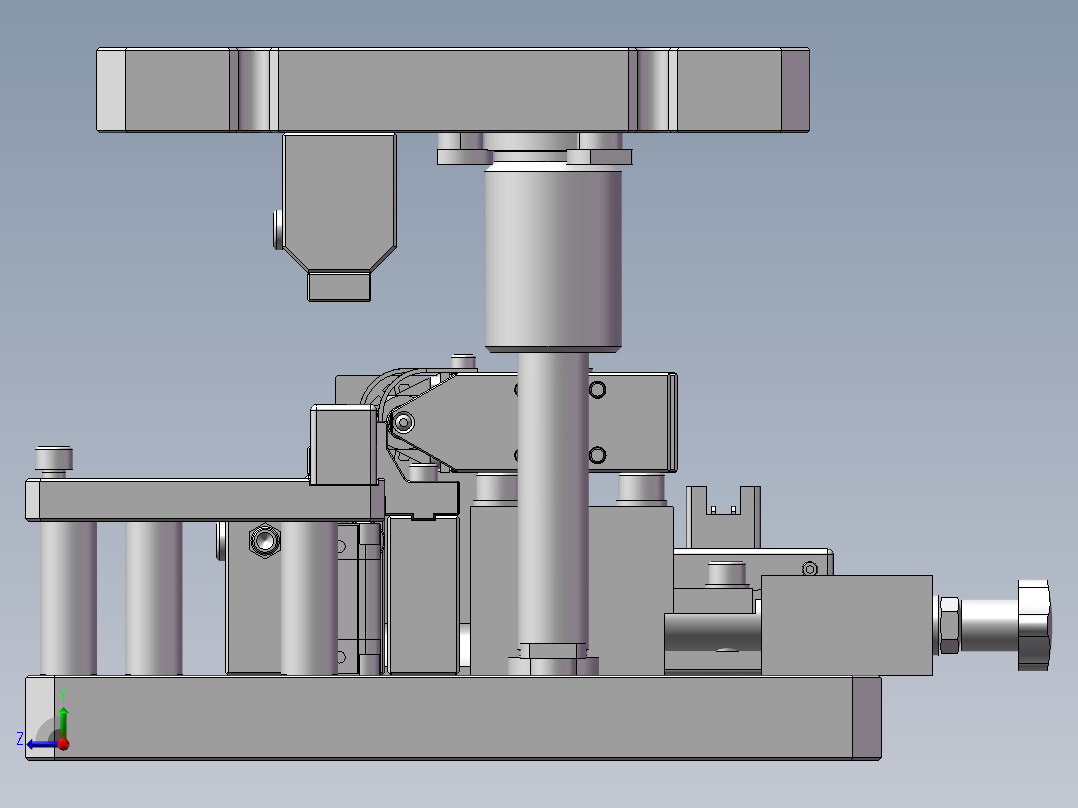Select the lower right hole on the clamp plate

point(597,455)
